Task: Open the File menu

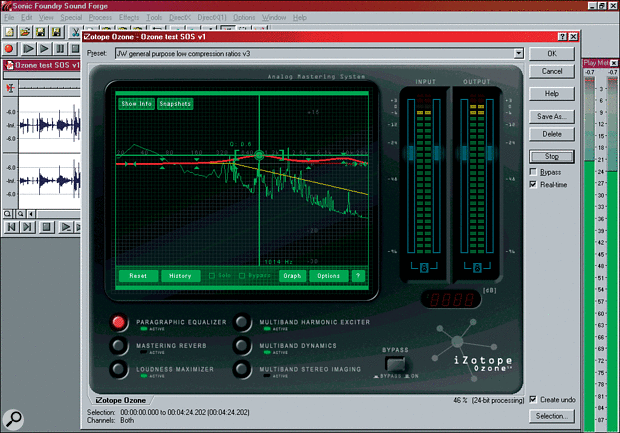Action: (9, 17)
